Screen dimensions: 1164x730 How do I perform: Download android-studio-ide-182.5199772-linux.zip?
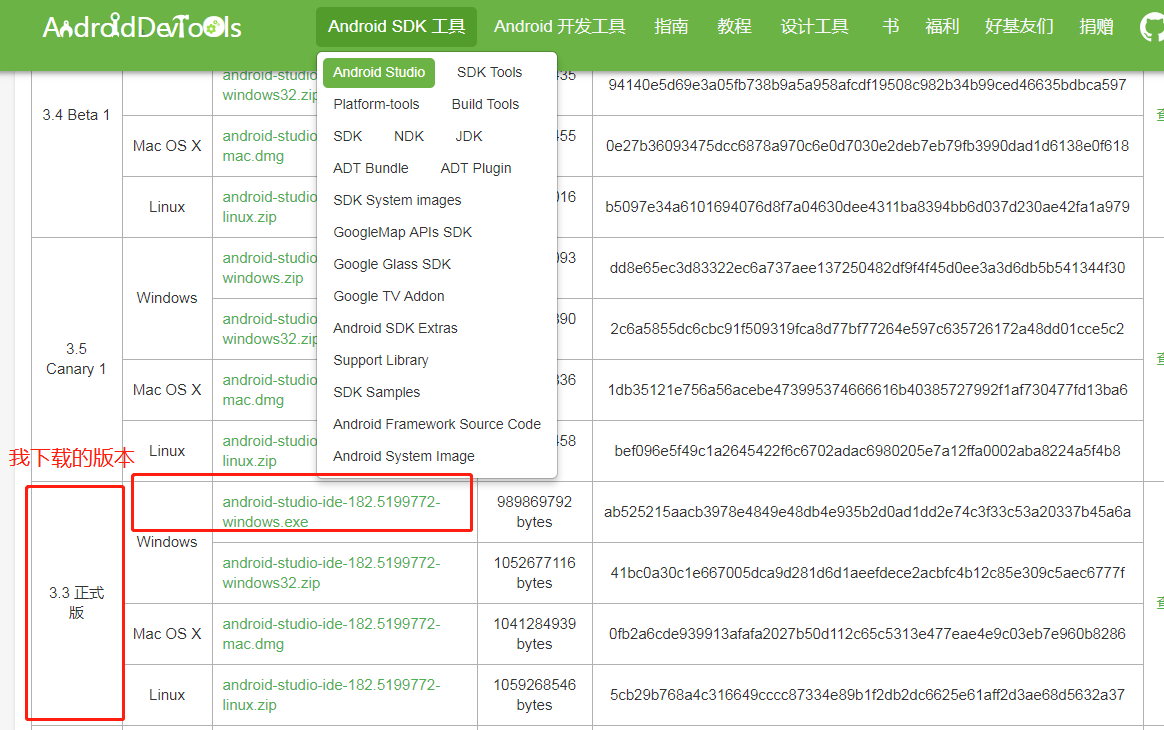point(331,694)
